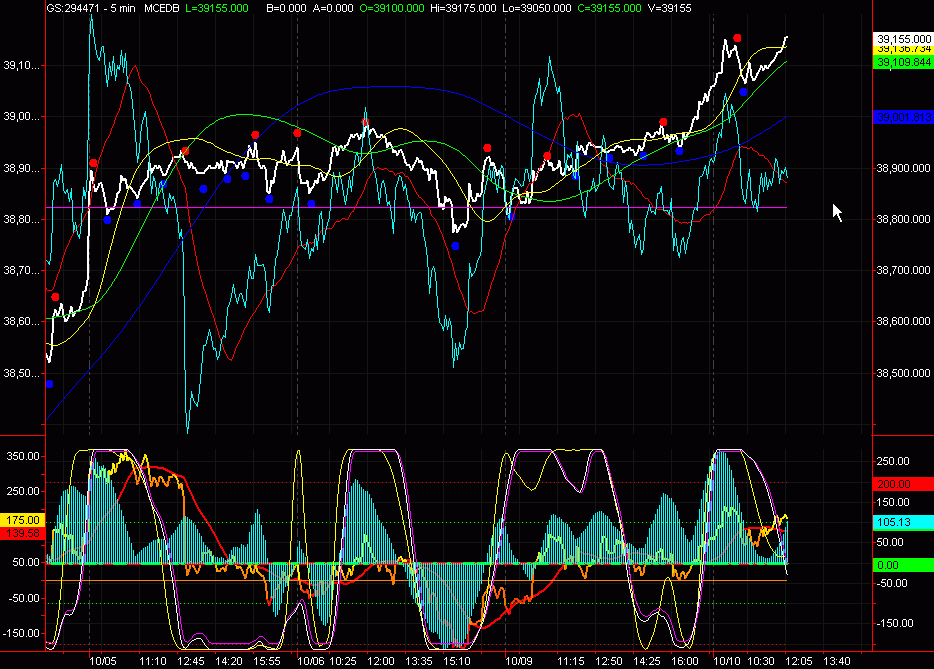Select the 15:55 time axis label
The height and width of the screenshot is (669, 934).
267,661
